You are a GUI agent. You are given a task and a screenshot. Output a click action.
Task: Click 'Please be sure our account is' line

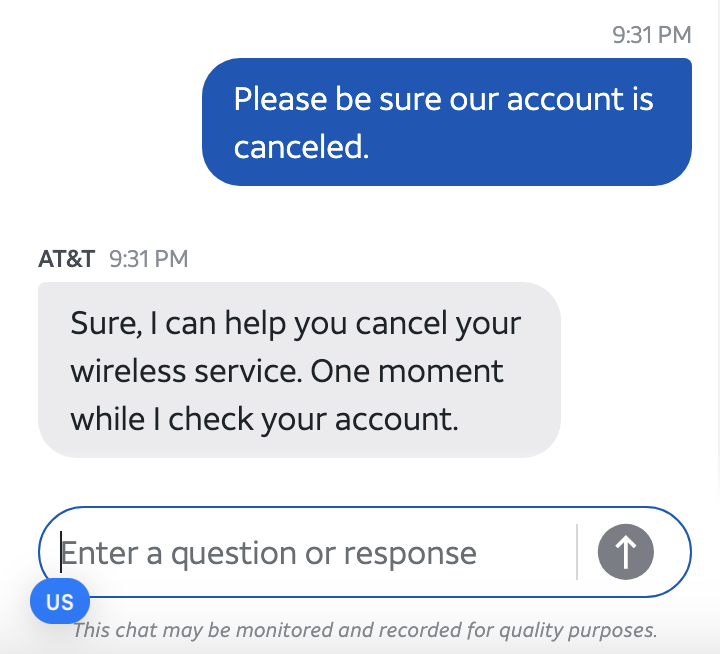tap(444, 99)
